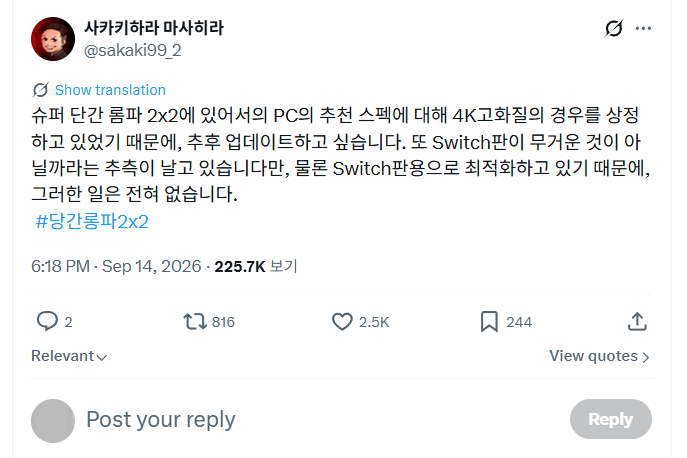
Task: Open the #당간롱파2x2 hashtag
Action: pyautogui.click(x=92, y=221)
